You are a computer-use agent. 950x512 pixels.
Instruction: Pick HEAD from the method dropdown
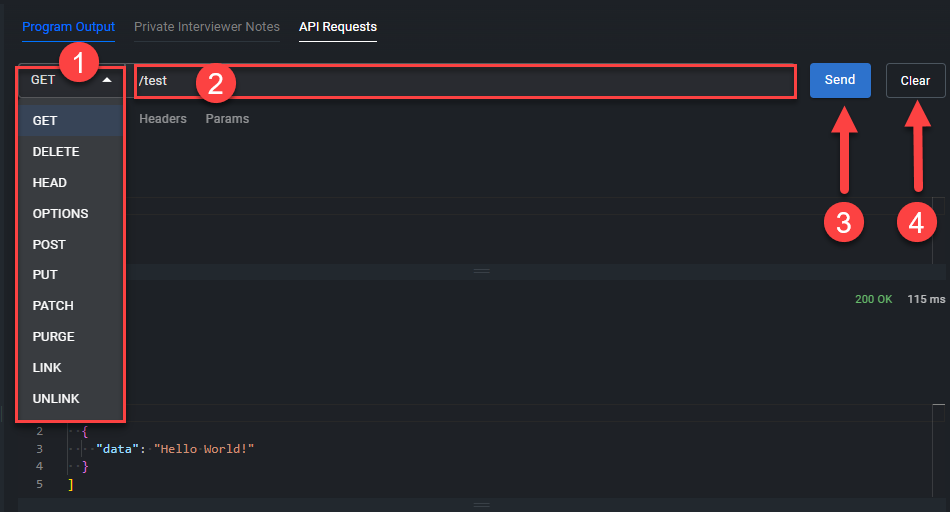50,183
